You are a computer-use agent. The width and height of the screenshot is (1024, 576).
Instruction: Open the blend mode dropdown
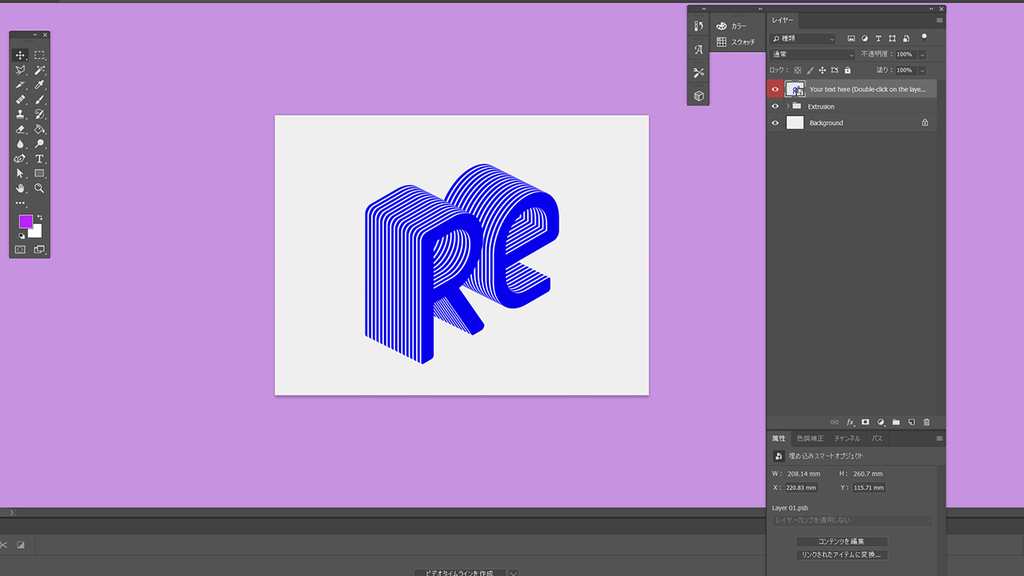click(812, 54)
